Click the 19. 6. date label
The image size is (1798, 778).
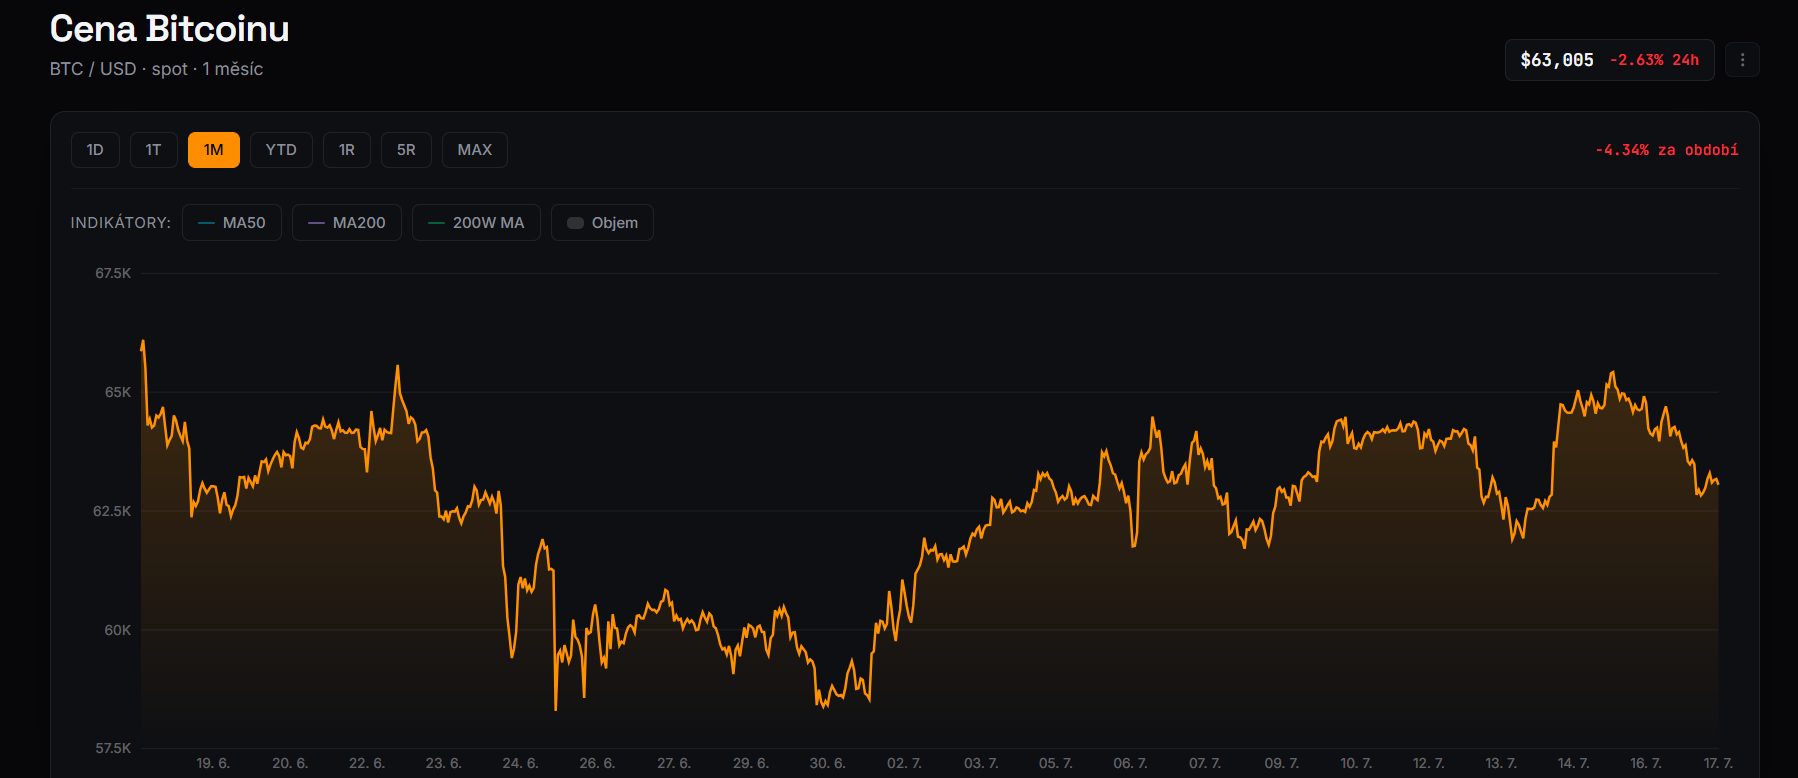[x=213, y=763]
